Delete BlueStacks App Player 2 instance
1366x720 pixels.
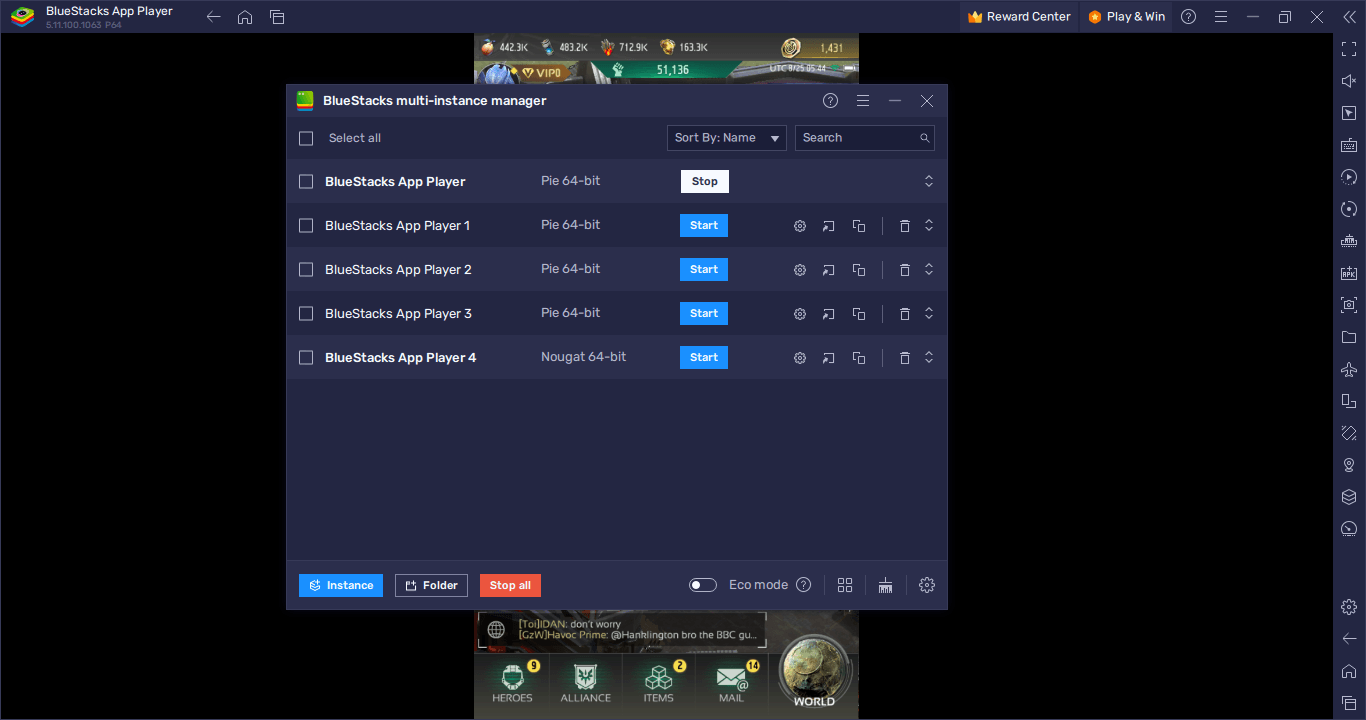[x=905, y=270]
